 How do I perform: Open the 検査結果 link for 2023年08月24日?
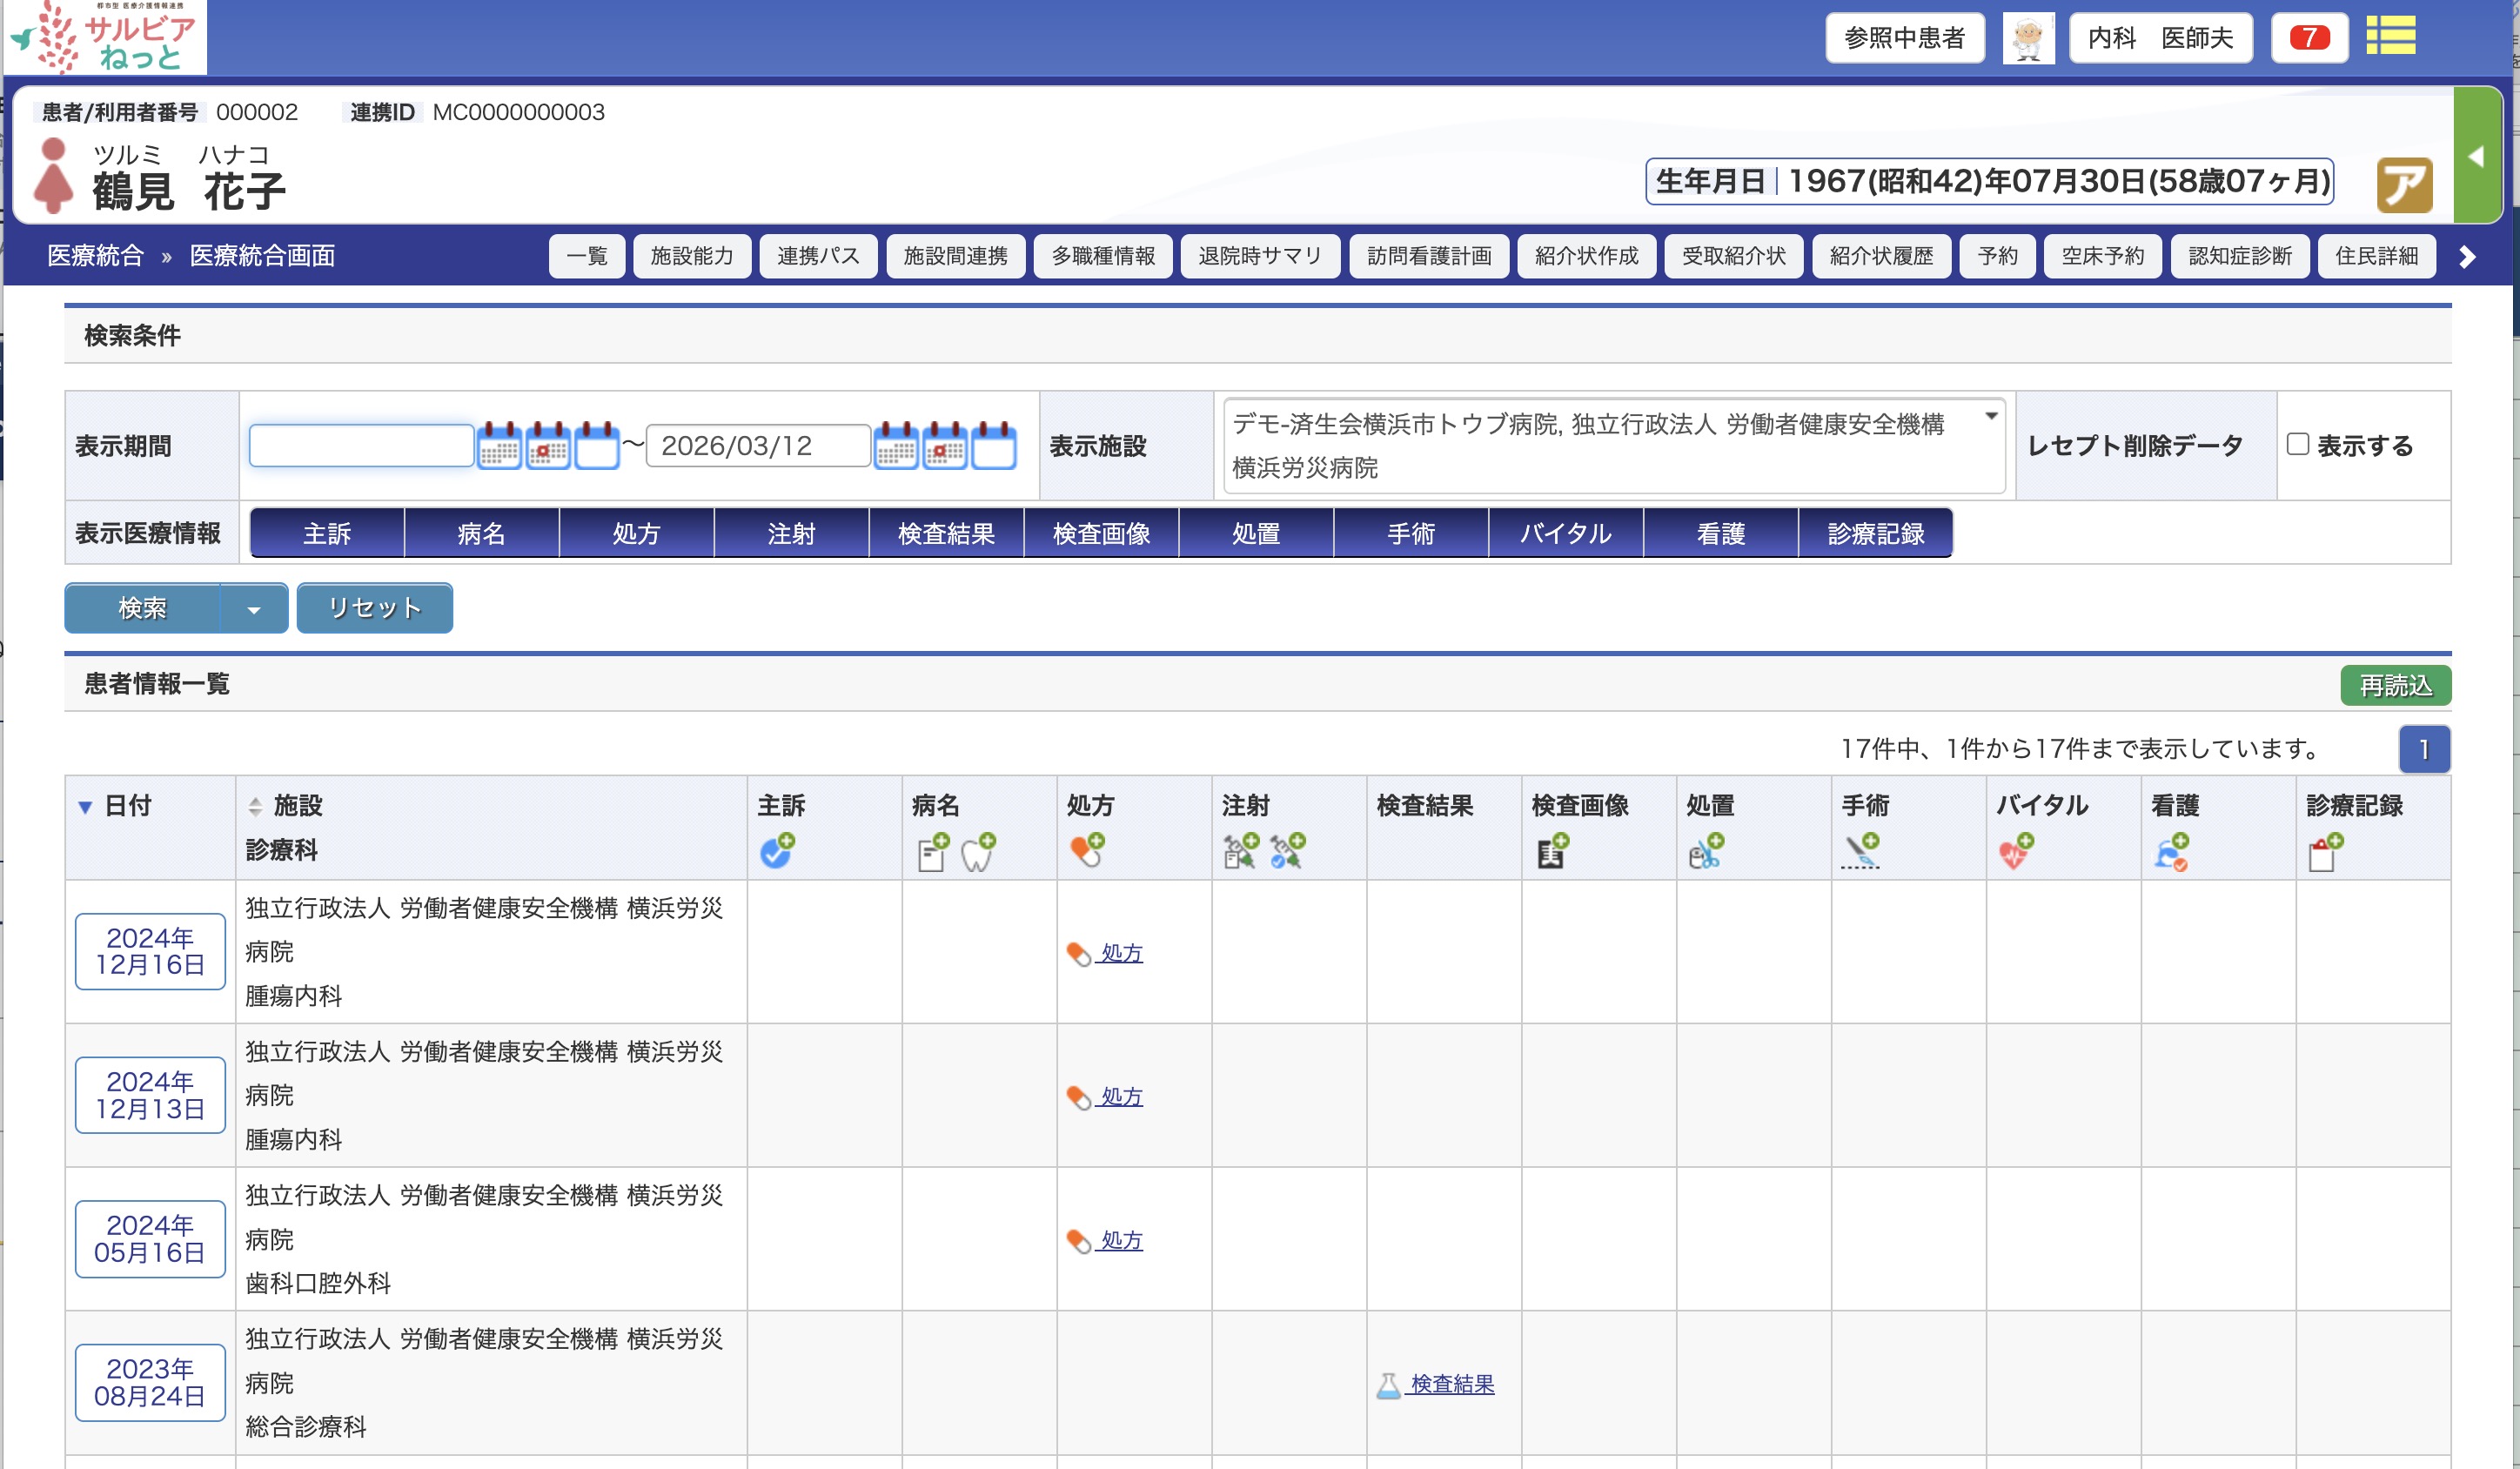(1450, 1384)
